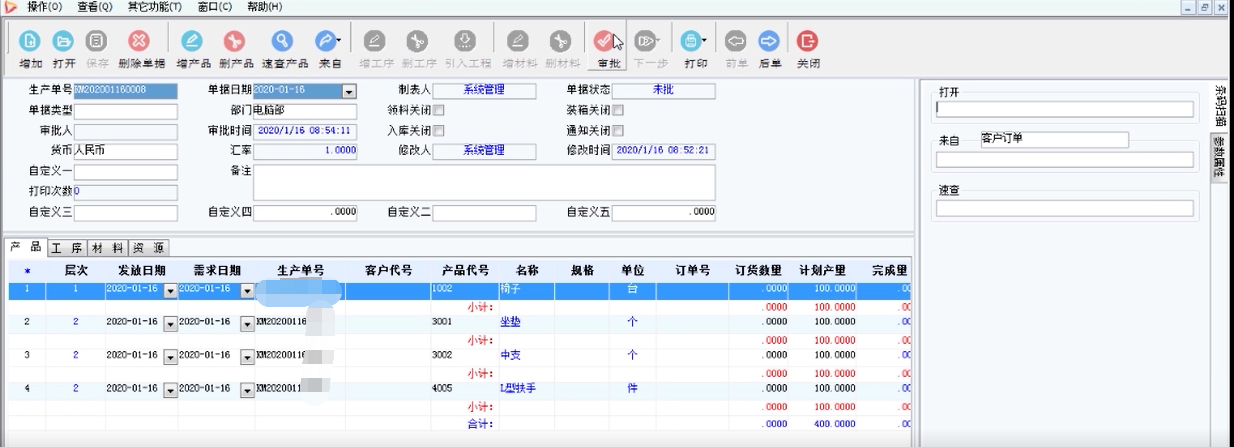Viewport: 1234px width, 447px height.
Task: Open the 查看(Q) menu
Action: click(95, 7)
